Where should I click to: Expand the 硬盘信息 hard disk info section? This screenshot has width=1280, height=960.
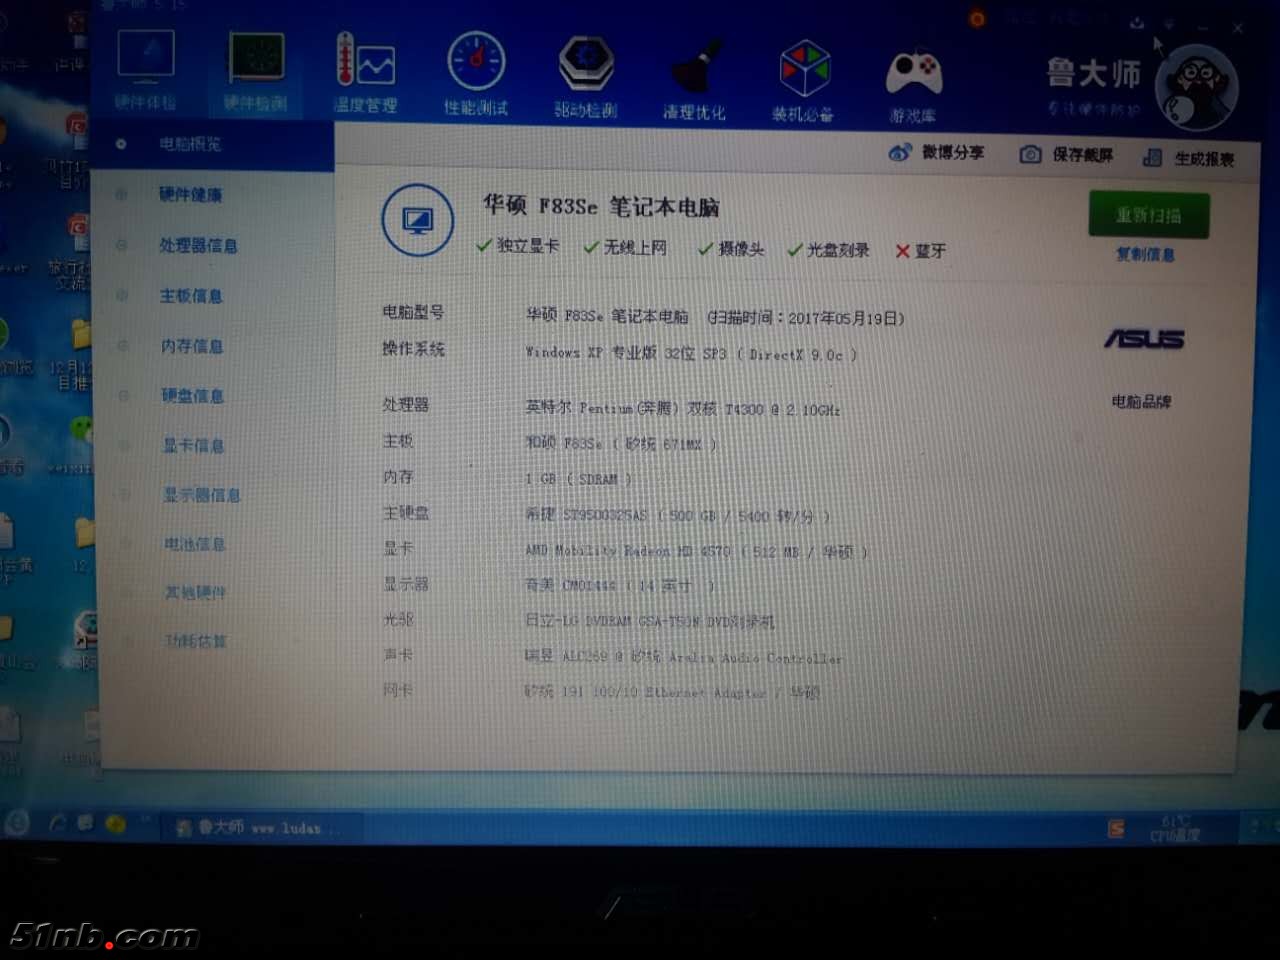point(192,395)
